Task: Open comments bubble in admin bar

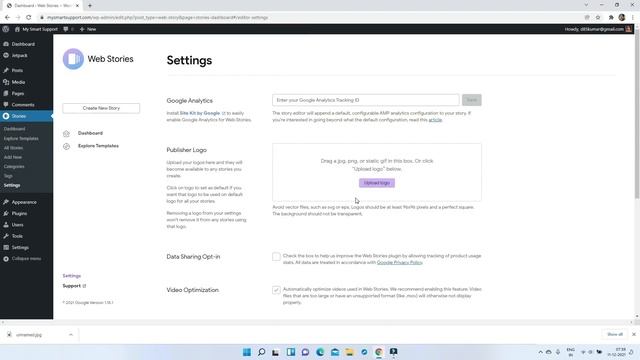Action: pyautogui.click(x=68, y=29)
